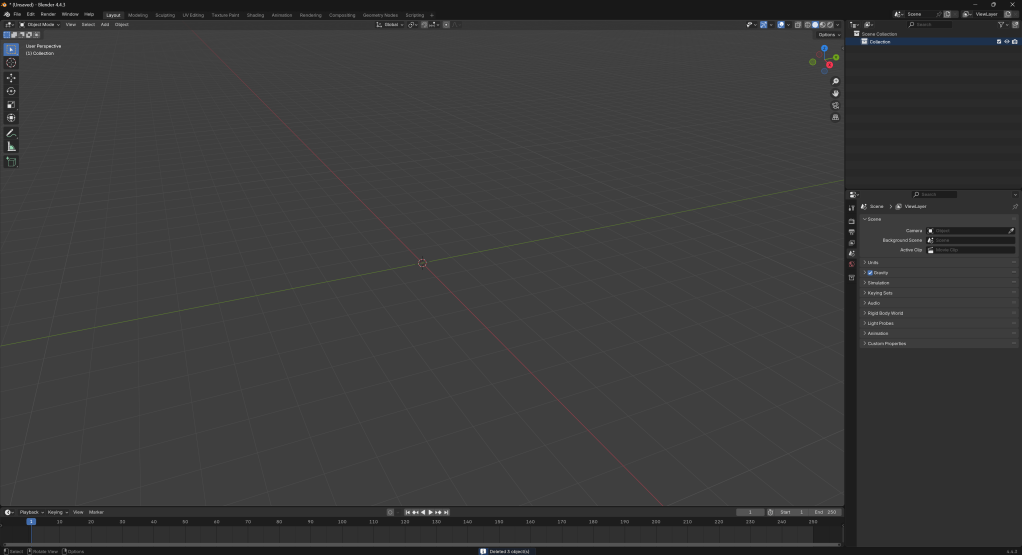Choose the Annotate pencil tool

click(11, 133)
